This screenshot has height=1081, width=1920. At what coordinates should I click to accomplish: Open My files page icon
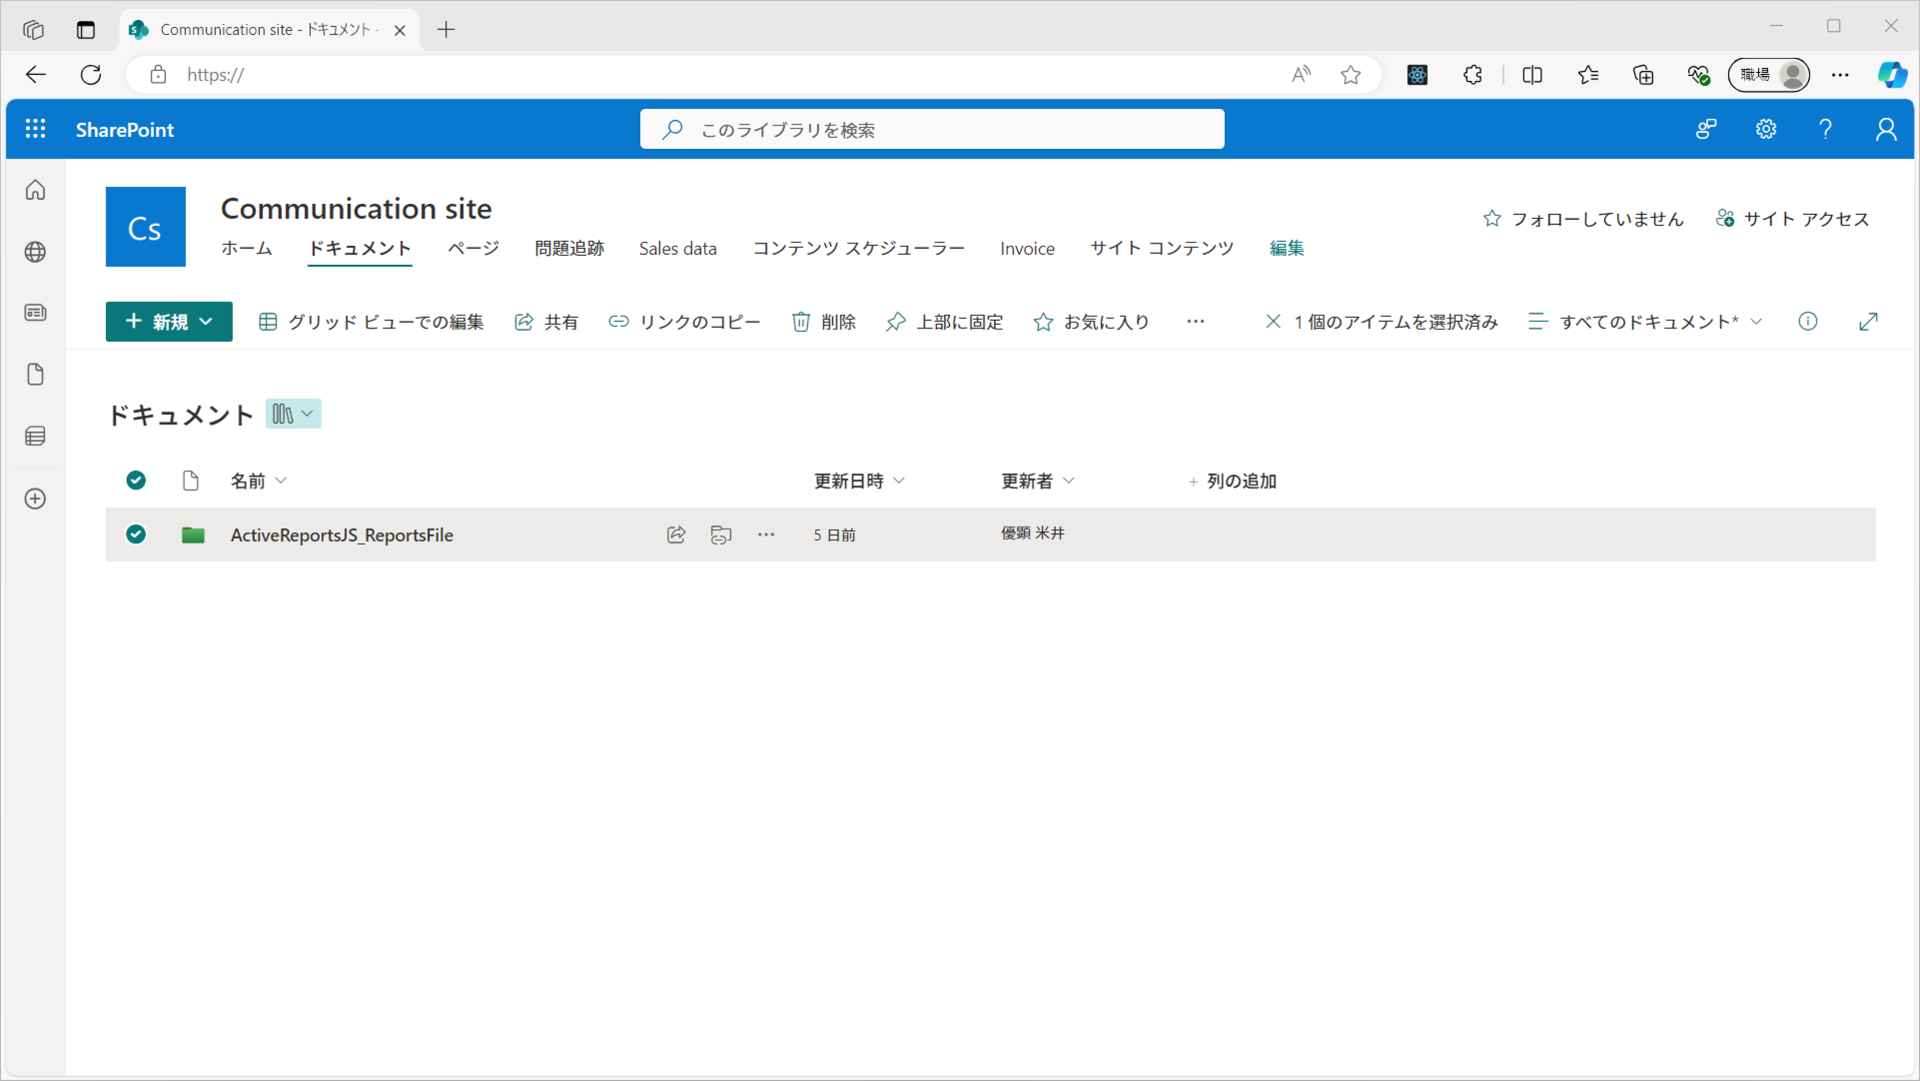point(36,375)
